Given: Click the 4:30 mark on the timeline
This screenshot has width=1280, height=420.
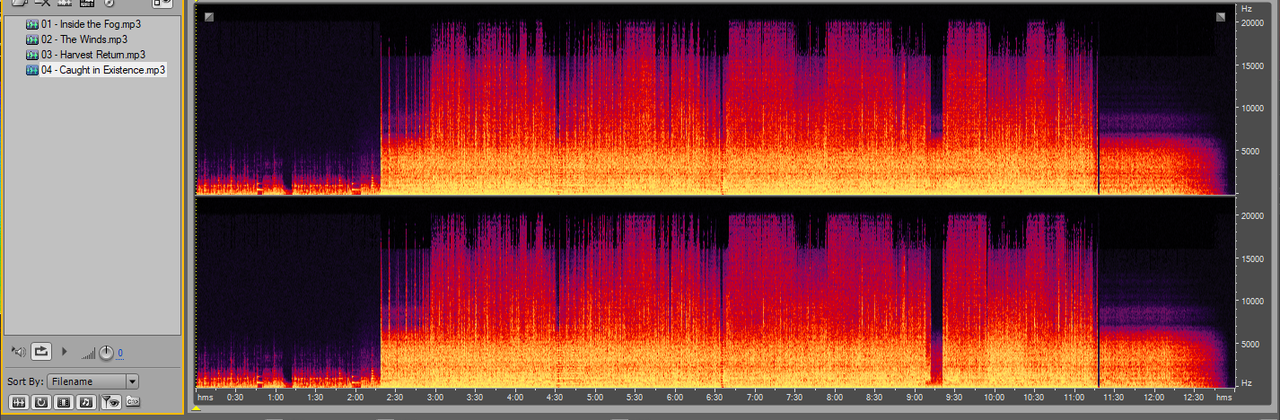Looking at the screenshot, I should (x=555, y=397).
